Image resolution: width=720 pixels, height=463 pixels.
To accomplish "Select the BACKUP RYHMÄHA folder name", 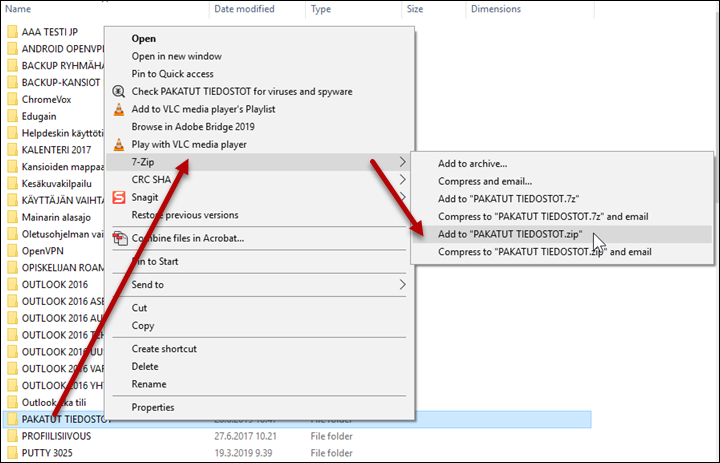I will 63,66.
